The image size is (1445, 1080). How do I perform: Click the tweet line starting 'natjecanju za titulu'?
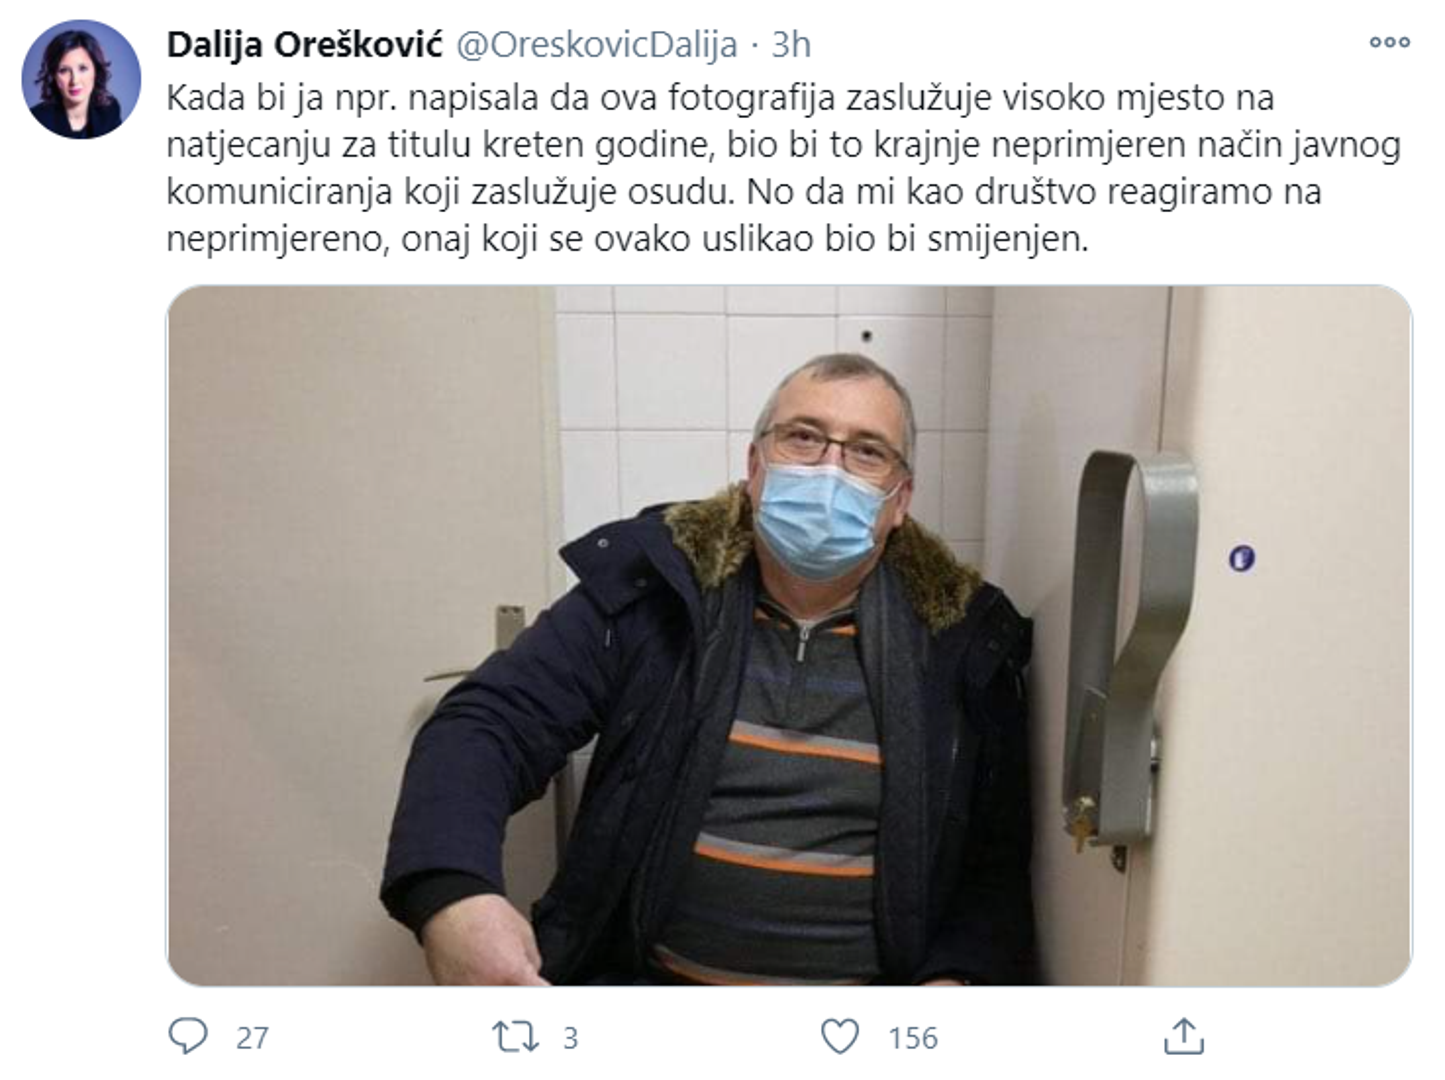783,145
